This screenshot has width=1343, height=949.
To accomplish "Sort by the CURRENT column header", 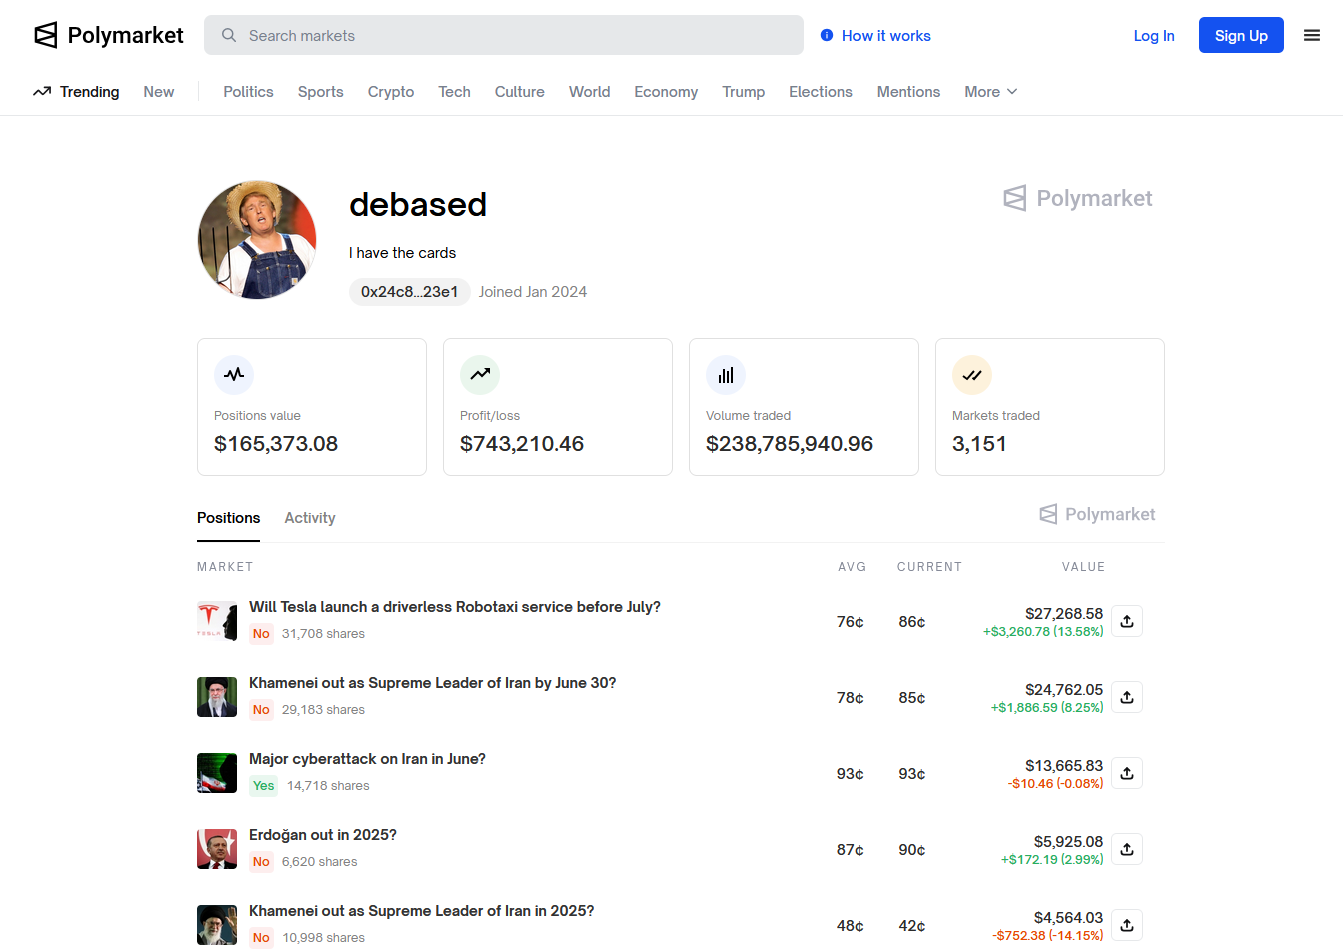I will [929, 567].
